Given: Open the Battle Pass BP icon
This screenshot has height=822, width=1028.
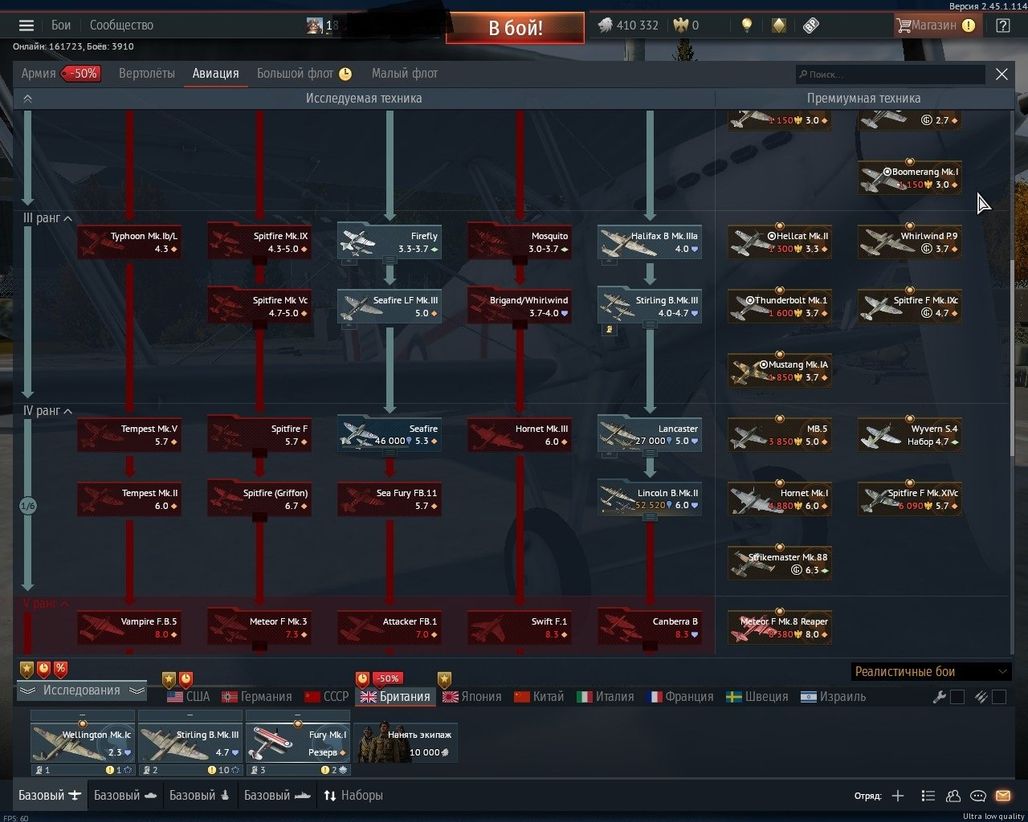Looking at the screenshot, I should [x=811, y=26].
